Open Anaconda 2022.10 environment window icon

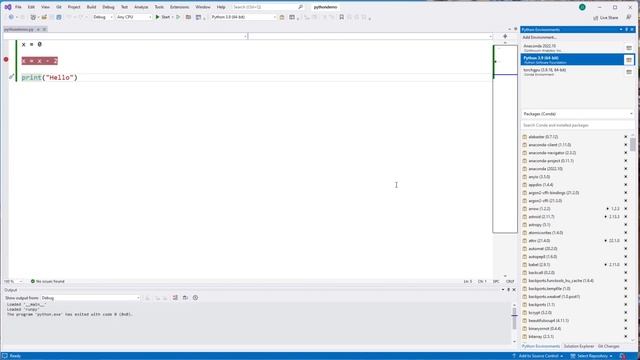coord(629,48)
